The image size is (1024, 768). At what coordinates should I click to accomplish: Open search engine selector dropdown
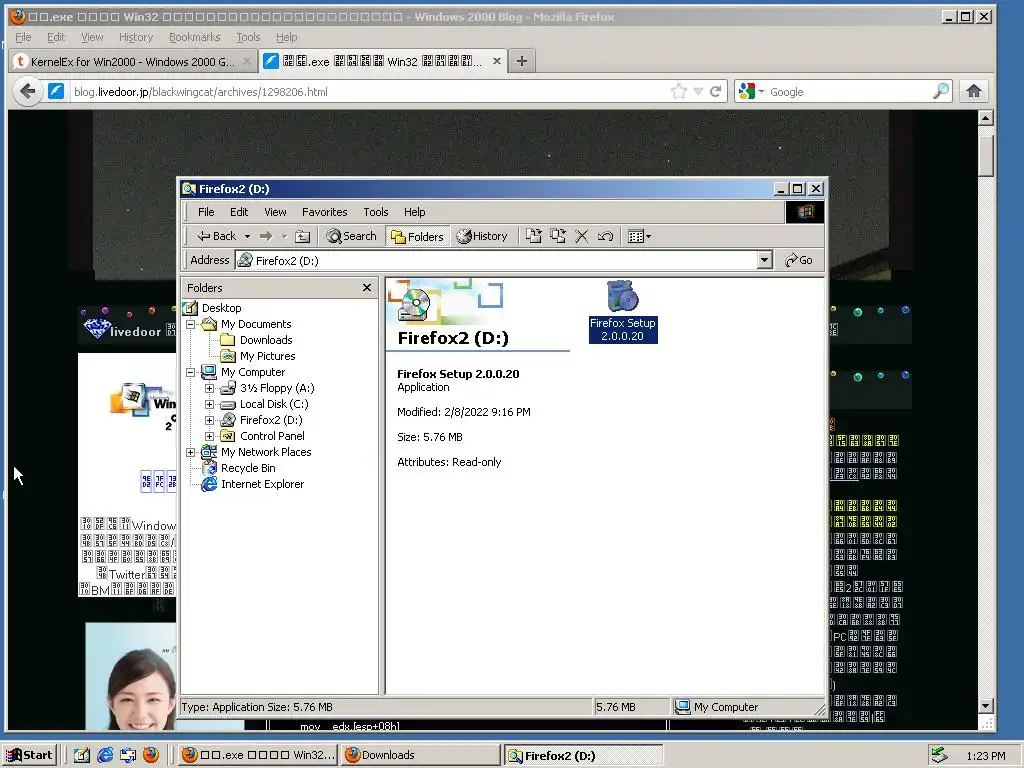(750, 91)
